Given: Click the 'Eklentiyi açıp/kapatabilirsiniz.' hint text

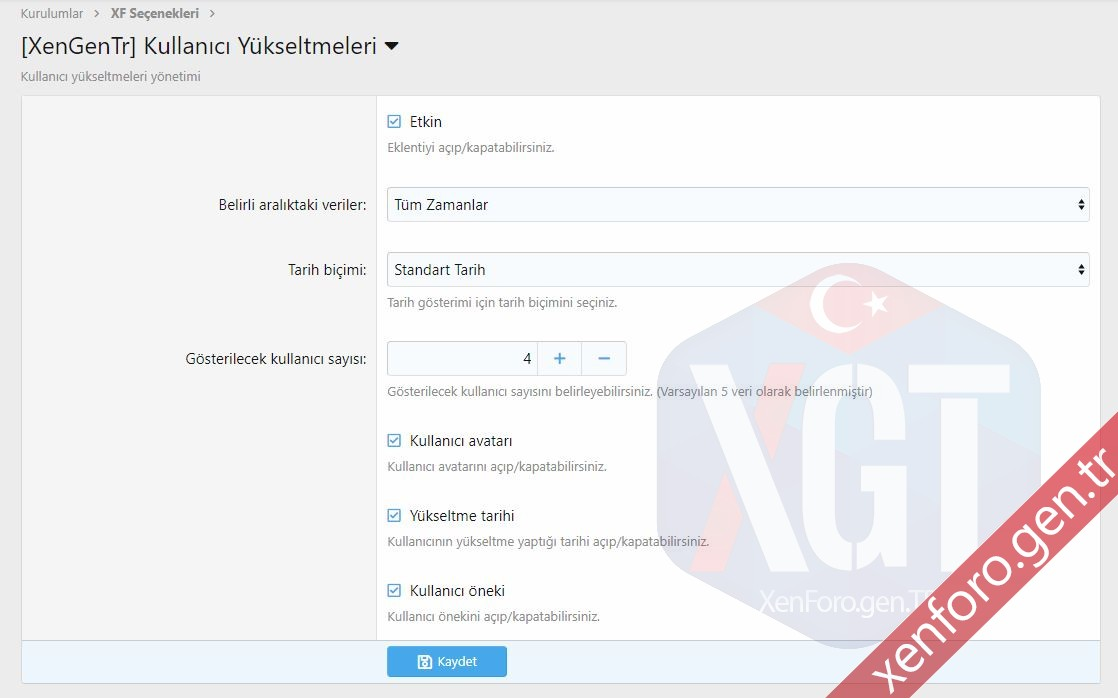Looking at the screenshot, I should pyautogui.click(x=471, y=148).
